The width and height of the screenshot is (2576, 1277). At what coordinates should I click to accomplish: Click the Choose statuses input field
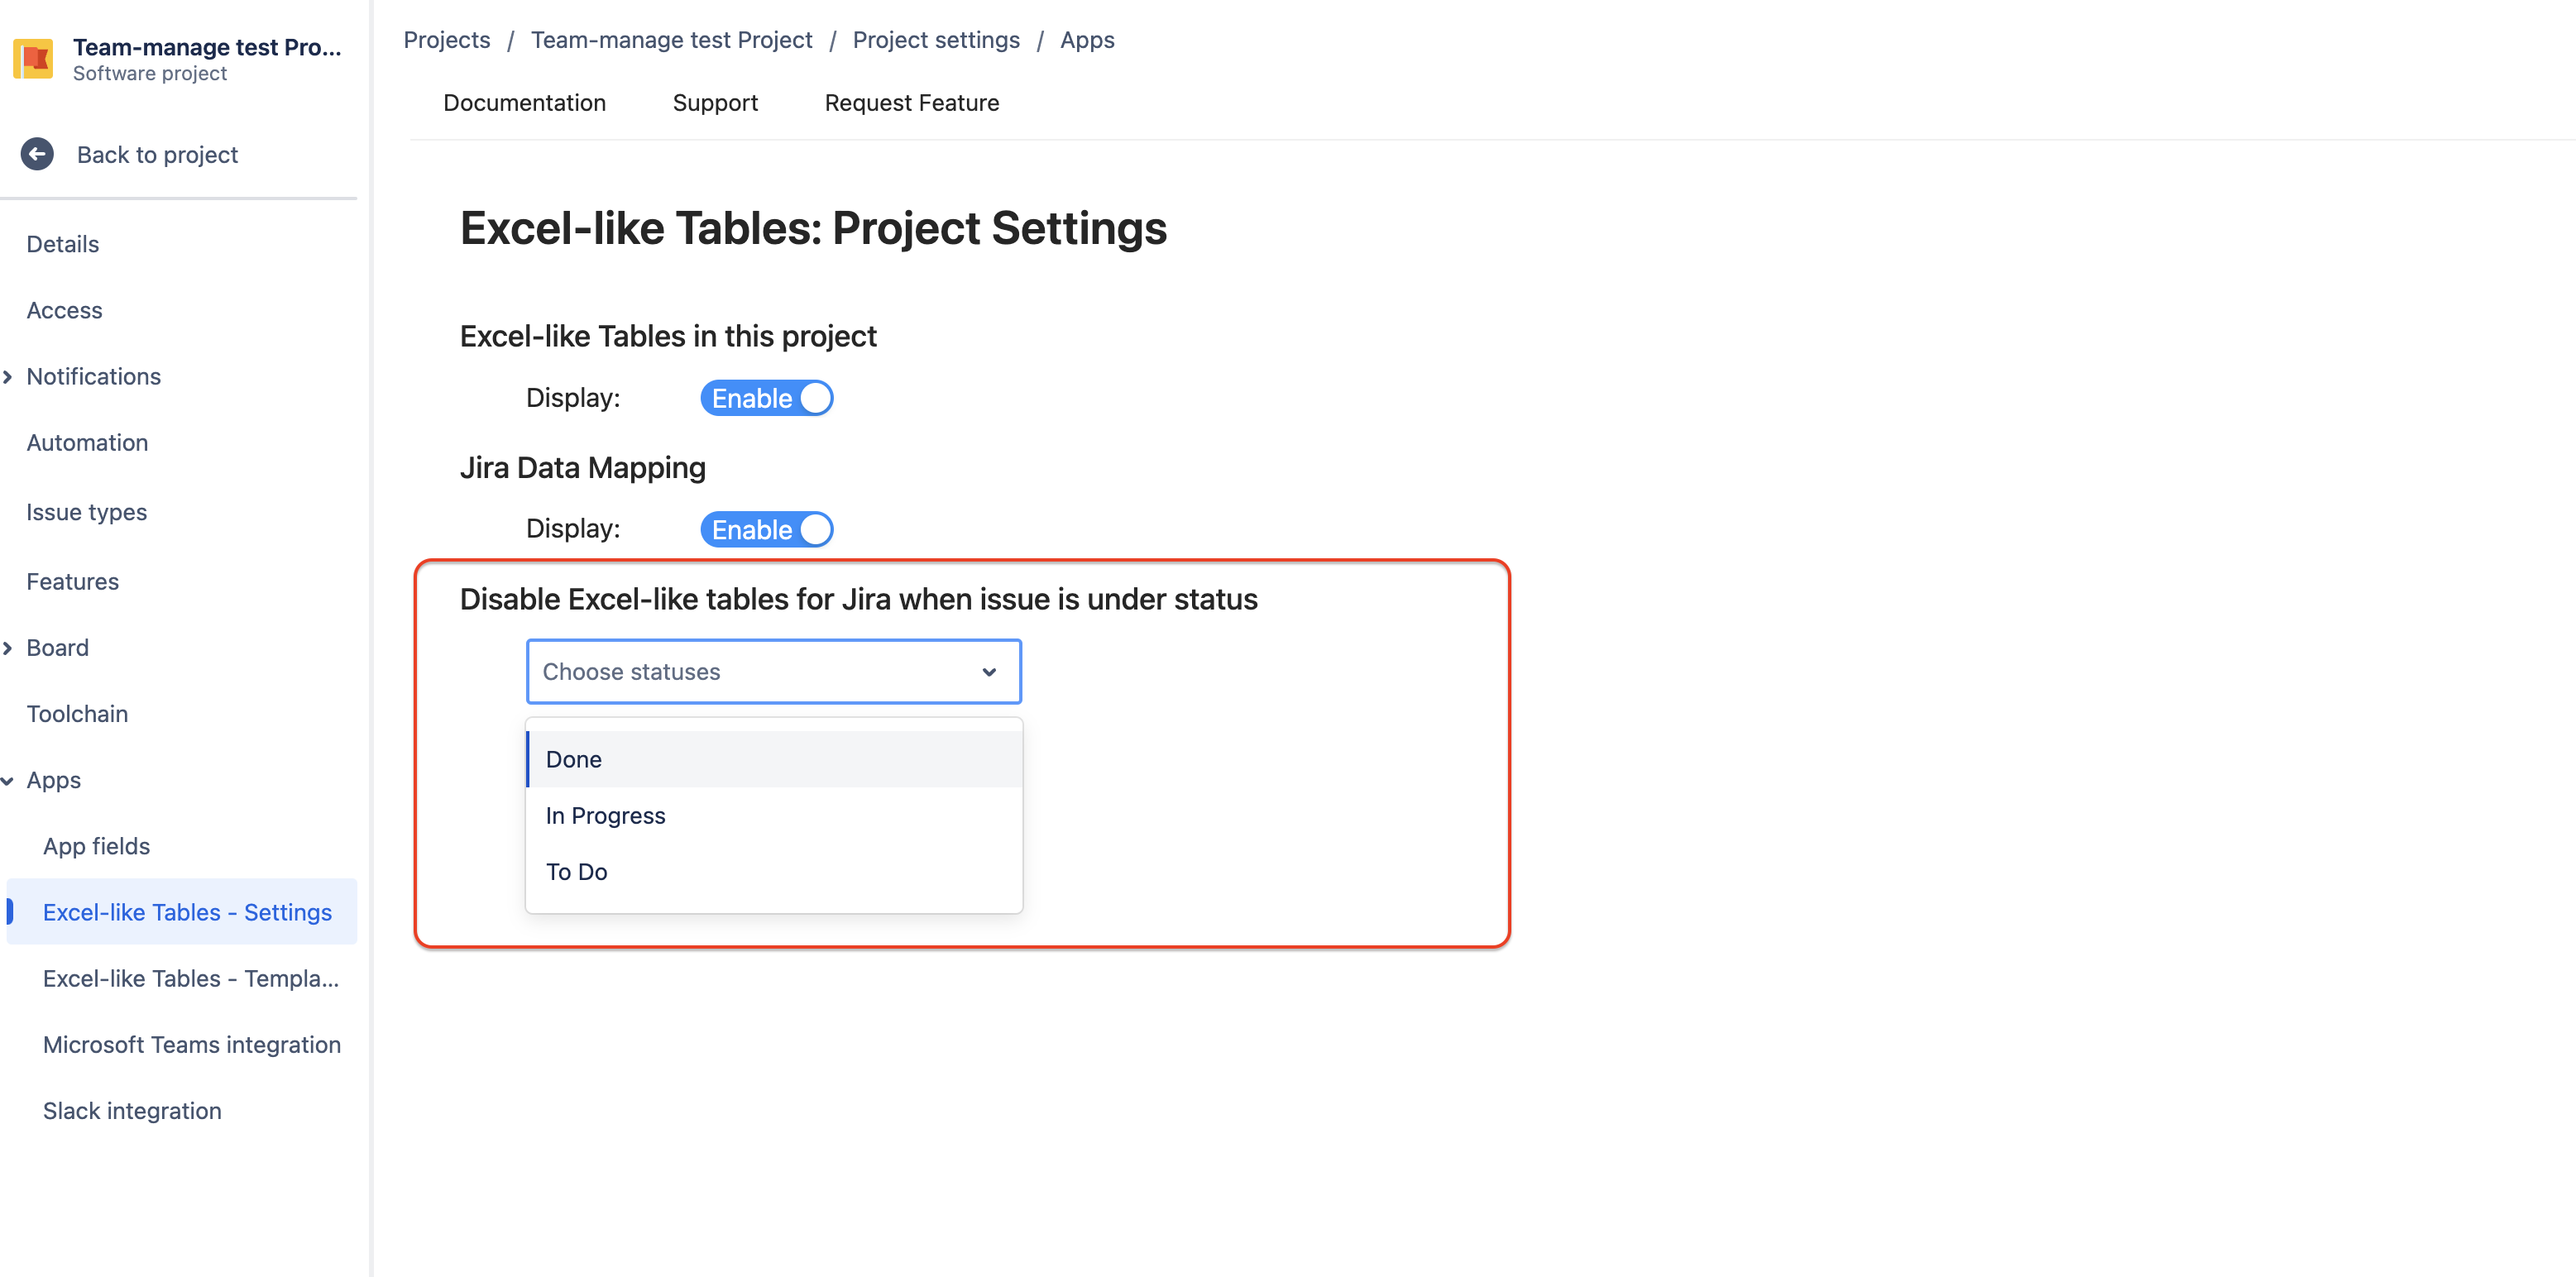tap(772, 671)
